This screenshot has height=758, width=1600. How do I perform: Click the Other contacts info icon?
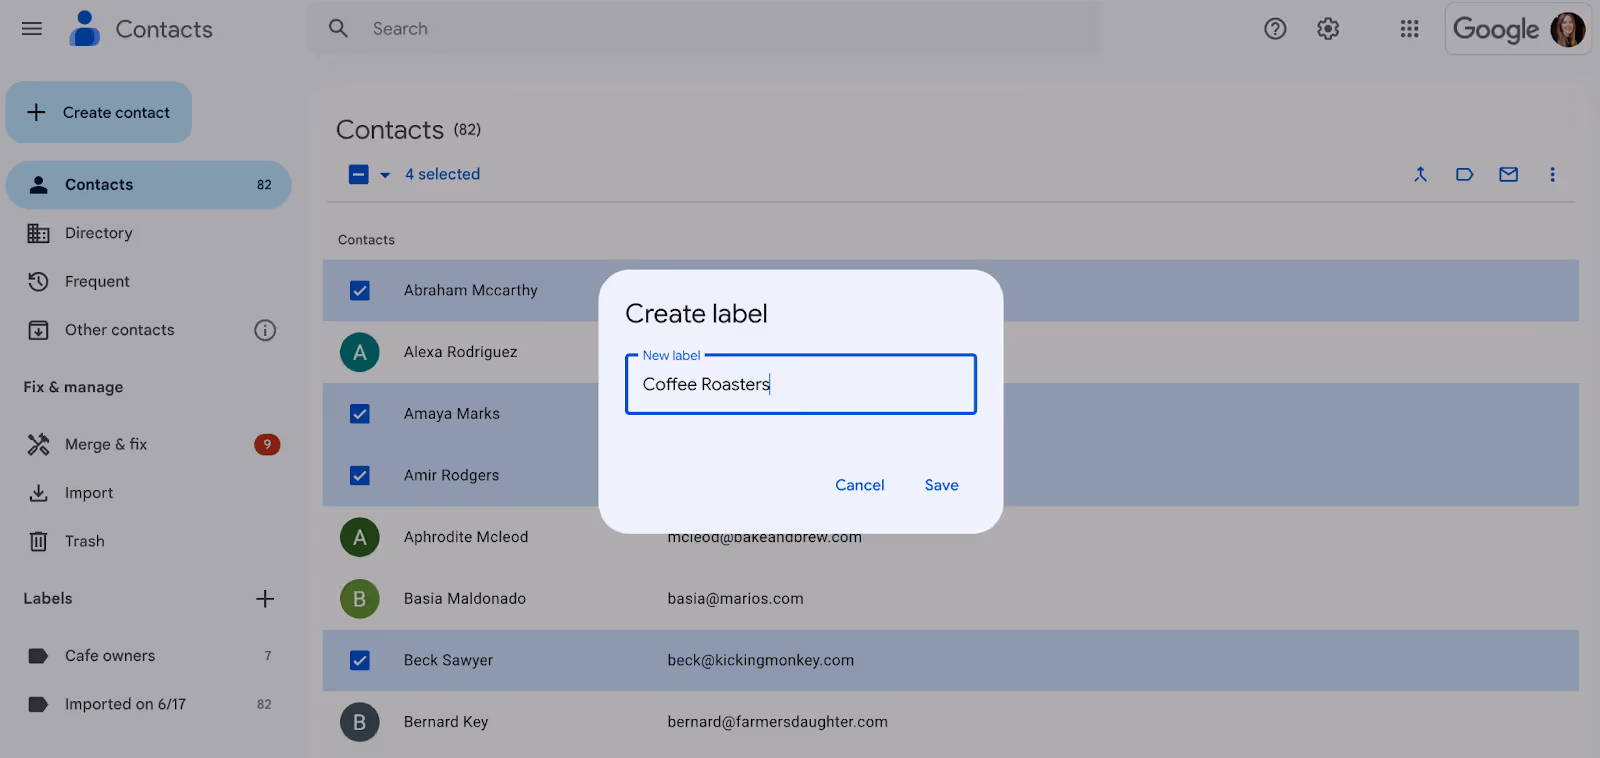[265, 330]
